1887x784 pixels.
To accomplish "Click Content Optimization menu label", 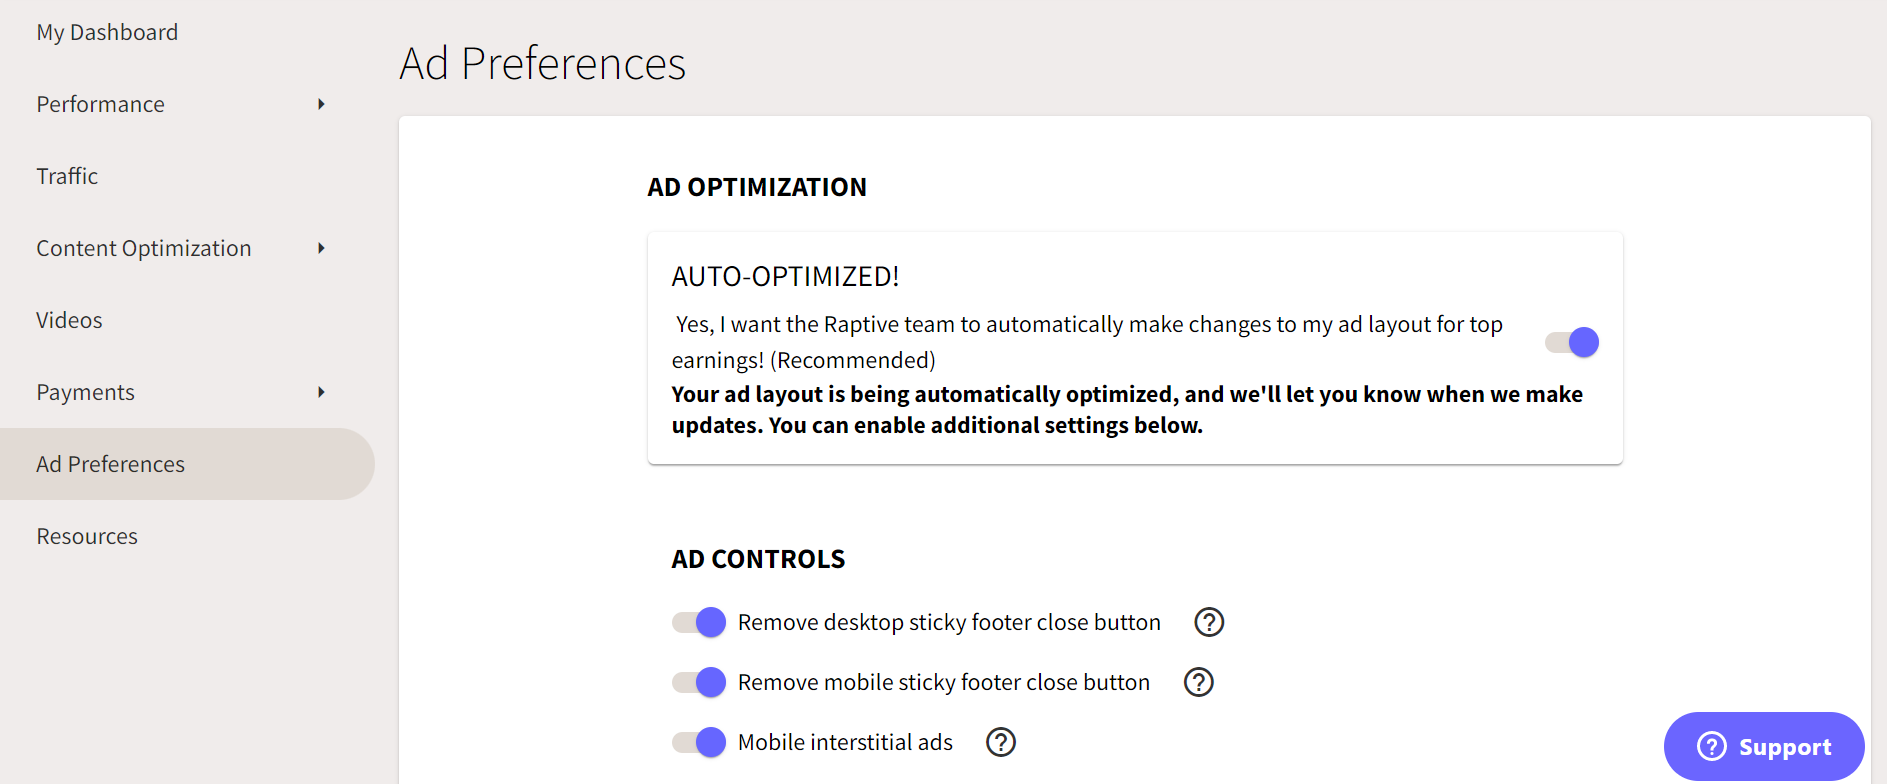I will coord(144,248).
